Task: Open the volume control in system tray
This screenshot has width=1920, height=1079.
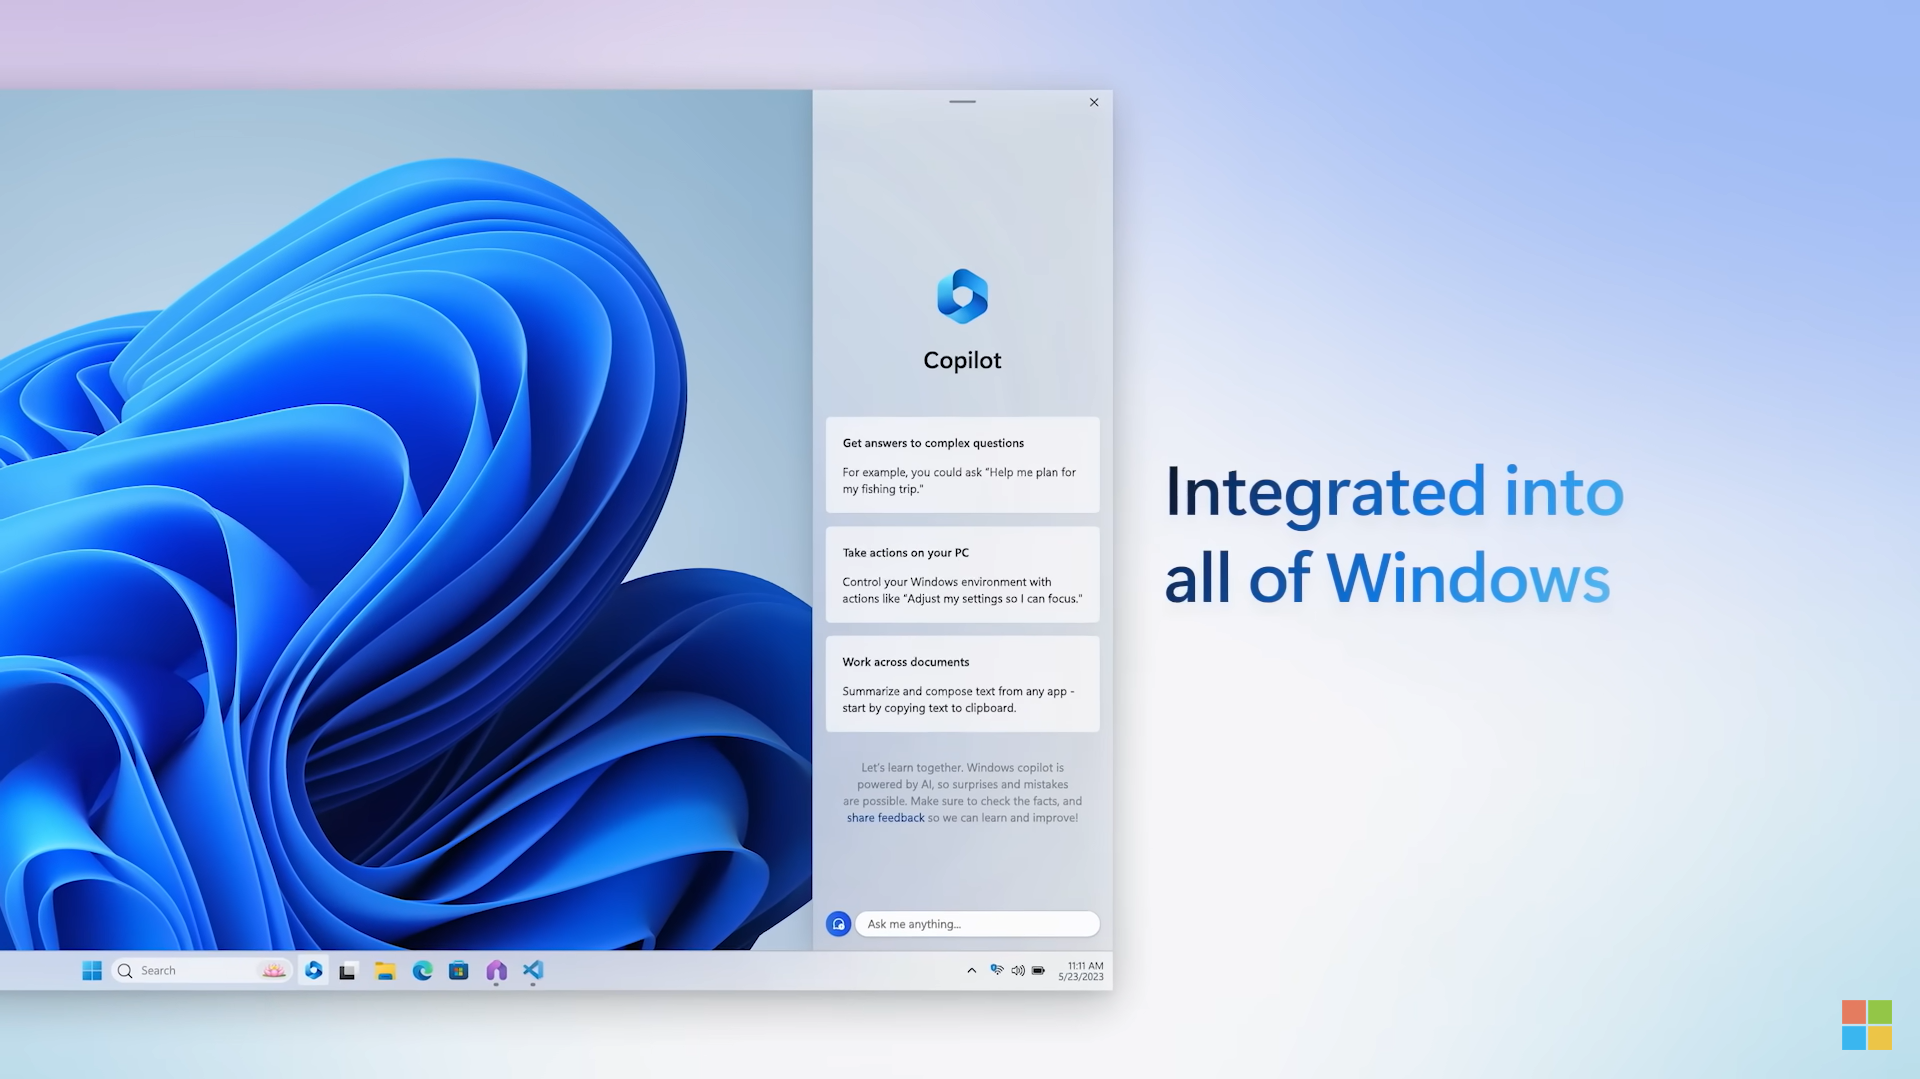Action: point(1018,971)
